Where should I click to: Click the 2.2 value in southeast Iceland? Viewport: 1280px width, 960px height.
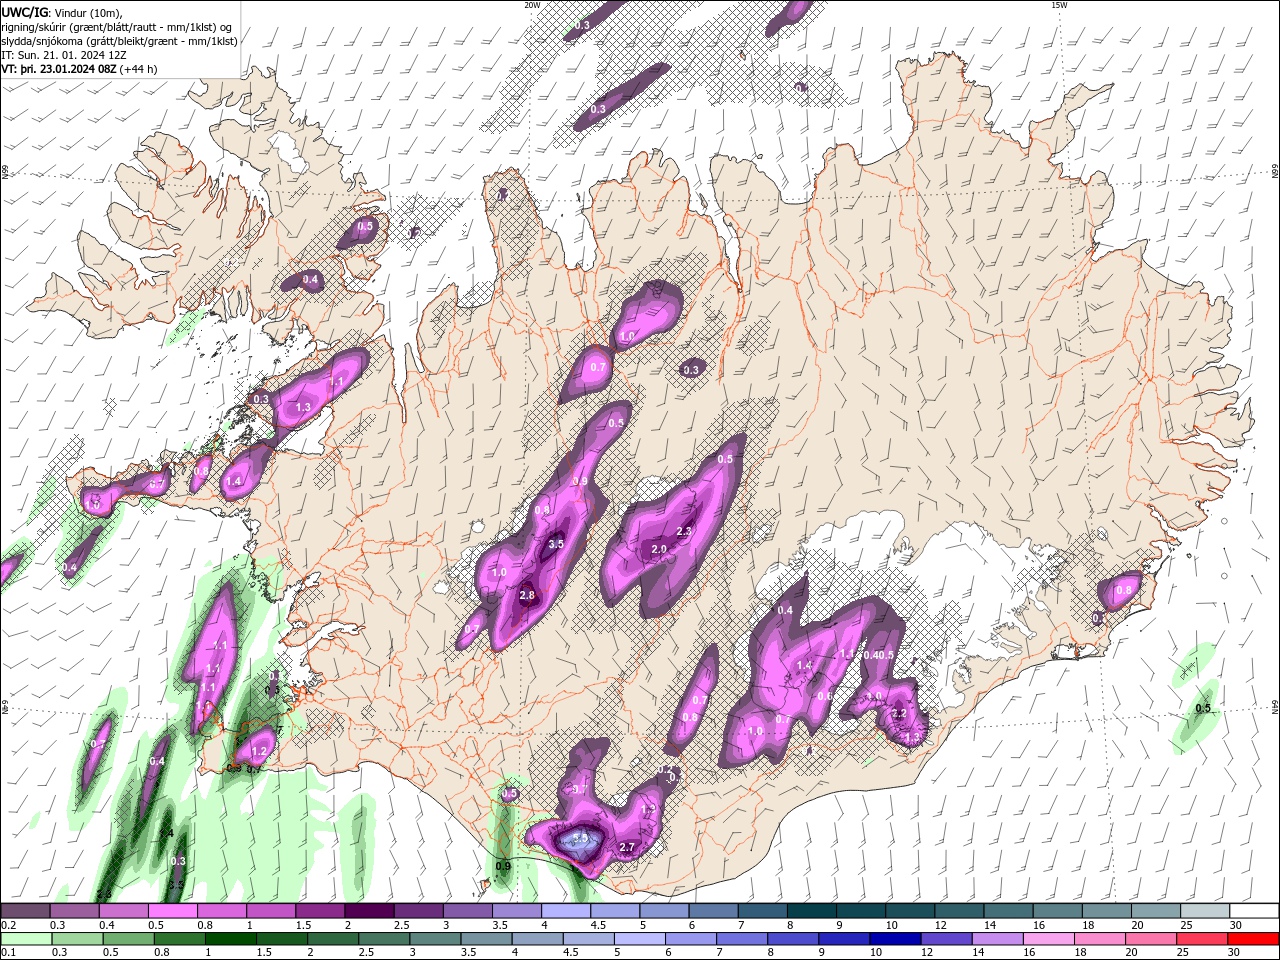pos(898,714)
